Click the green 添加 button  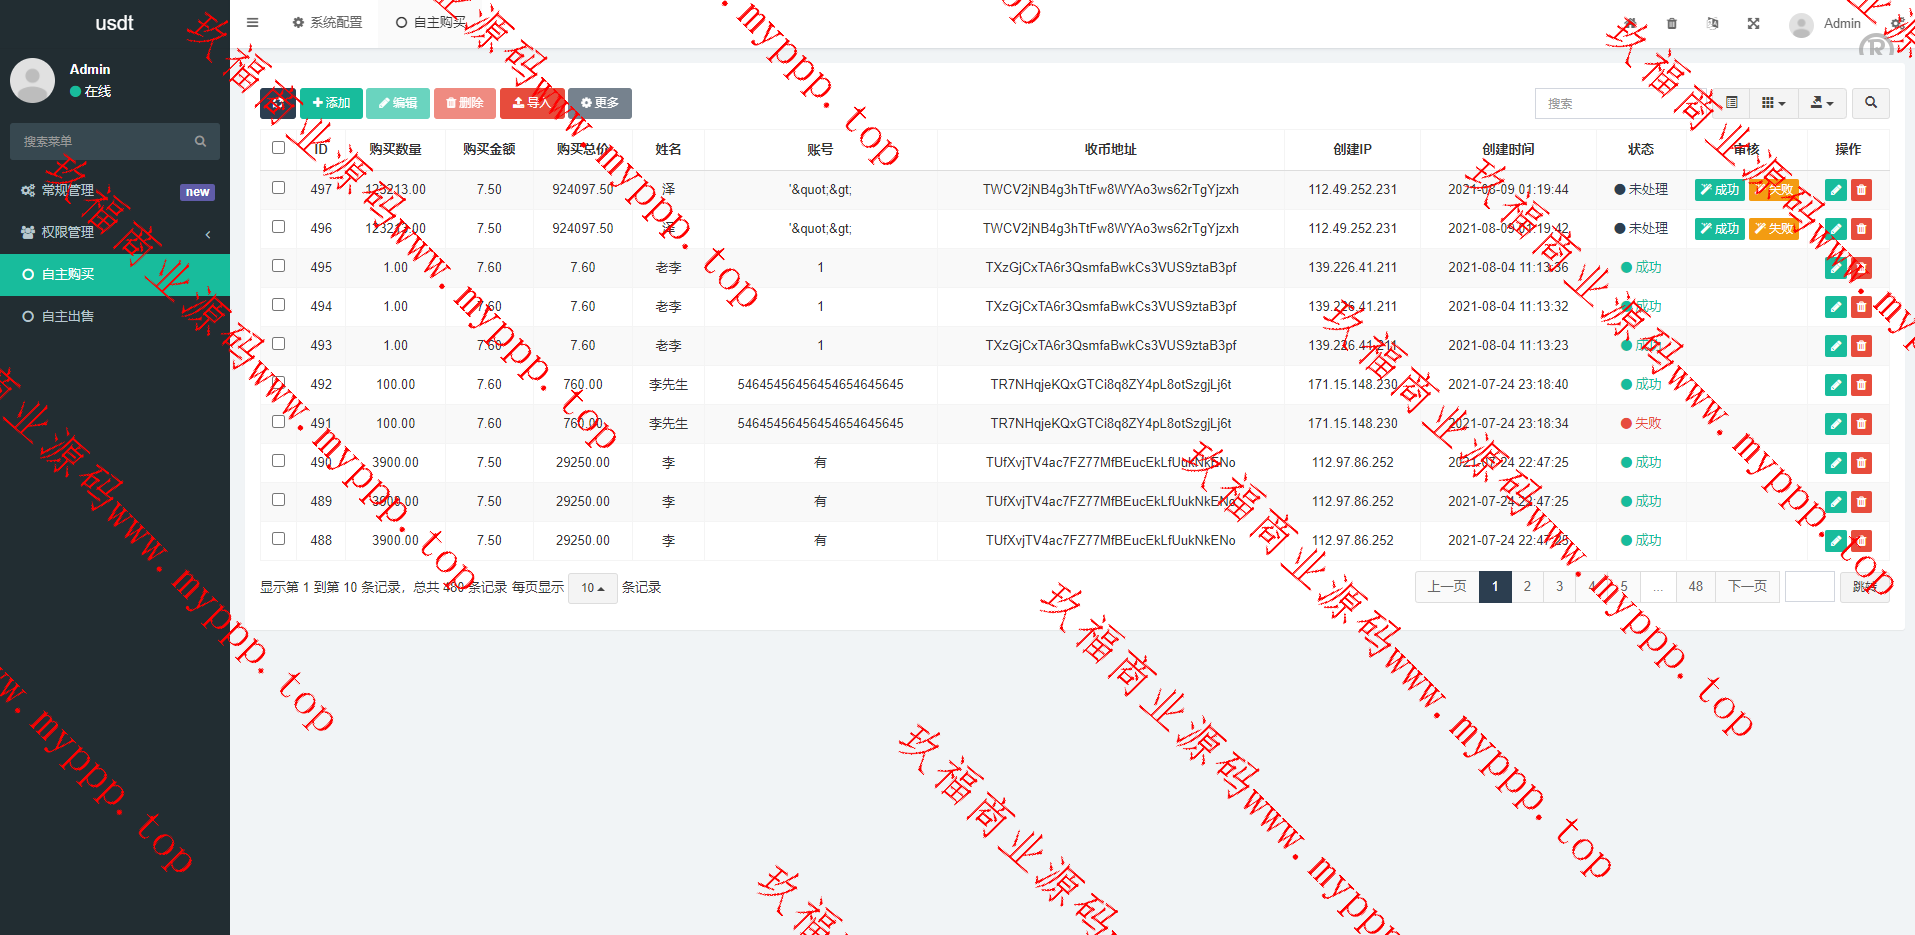[x=331, y=103]
